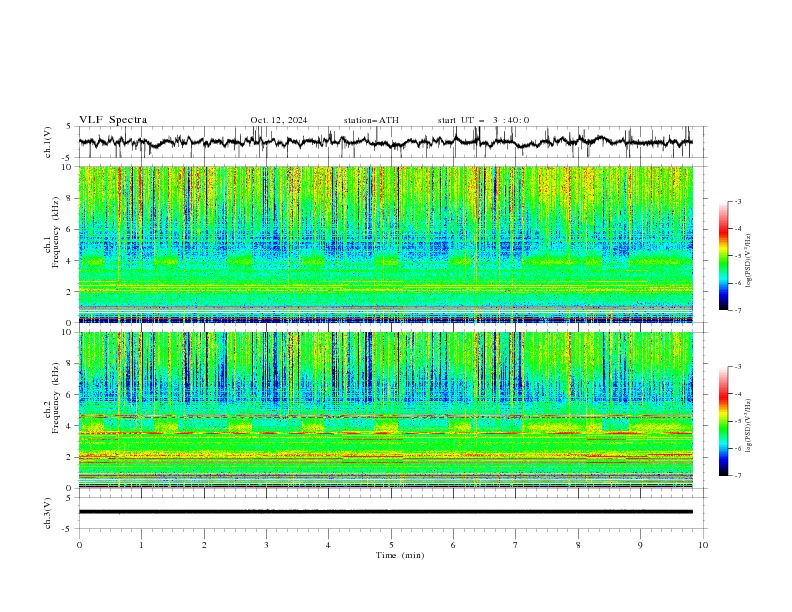792x612 pixels.
Task: Click the ch.2 spectrogram color bar
Action: point(724,421)
